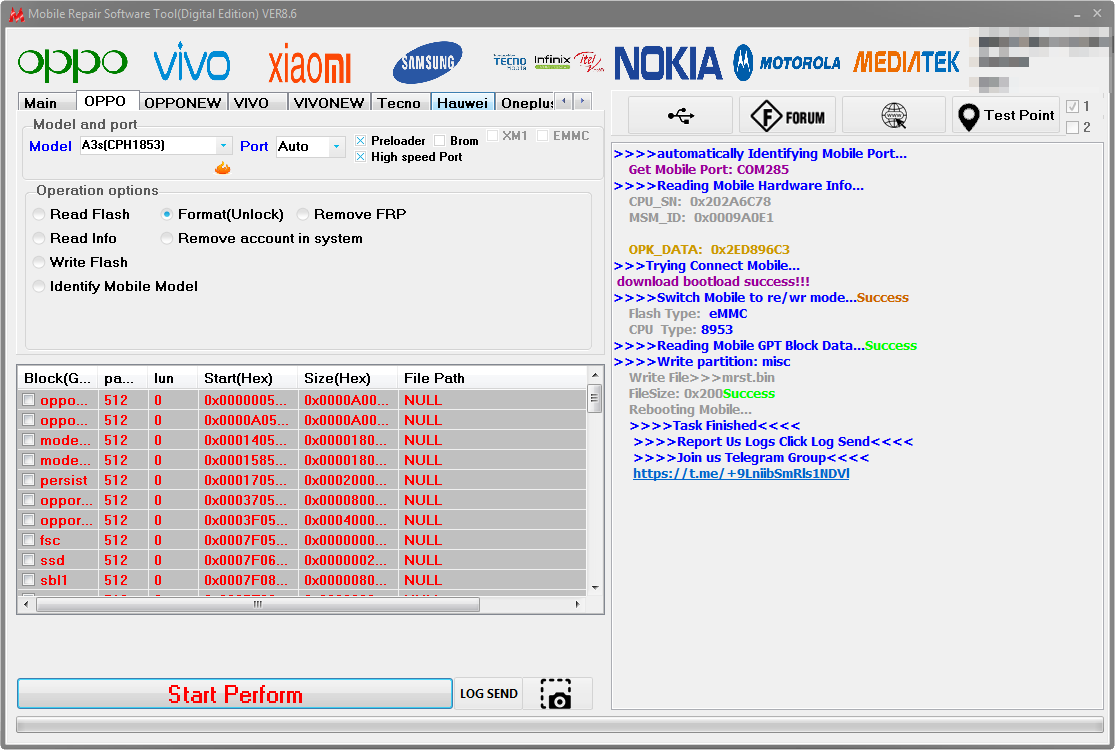Click the File Path column header
Screen dimensions: 1115x750
pos(492,378)
